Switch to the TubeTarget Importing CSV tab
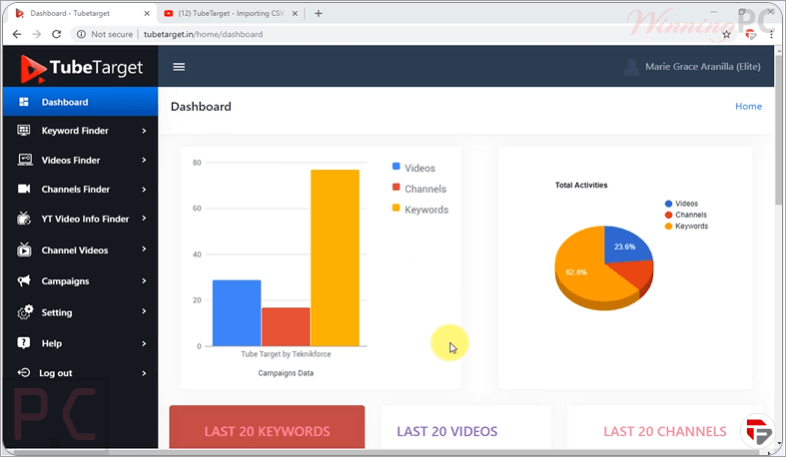The height and width of the screenshot is (457, 786). [x=231, y=14]
